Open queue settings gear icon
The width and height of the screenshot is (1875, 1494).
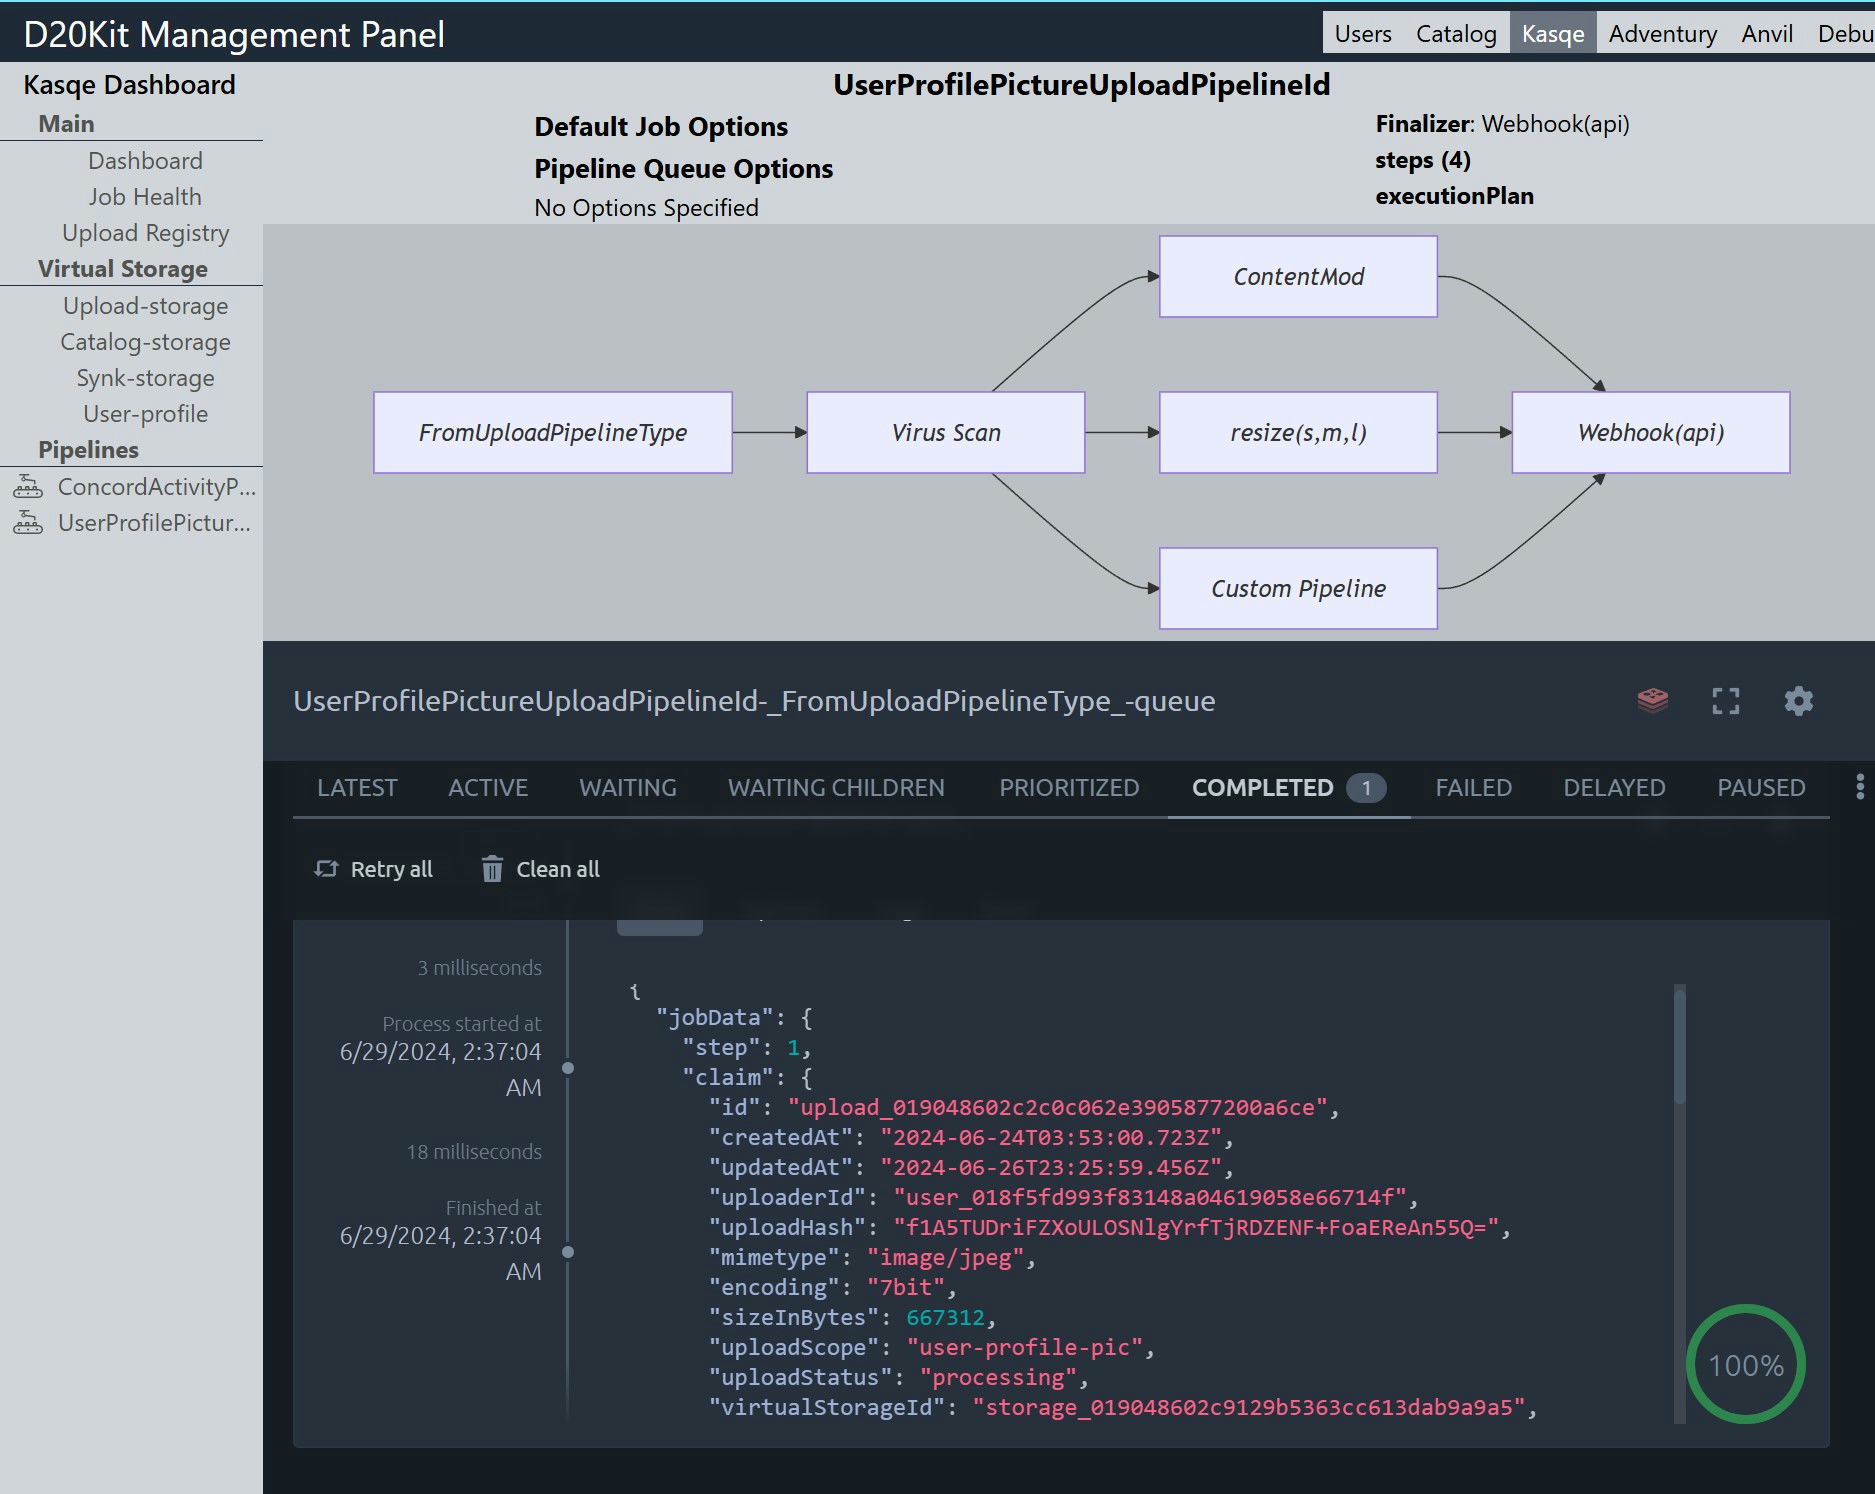[x=1798, y=701]
